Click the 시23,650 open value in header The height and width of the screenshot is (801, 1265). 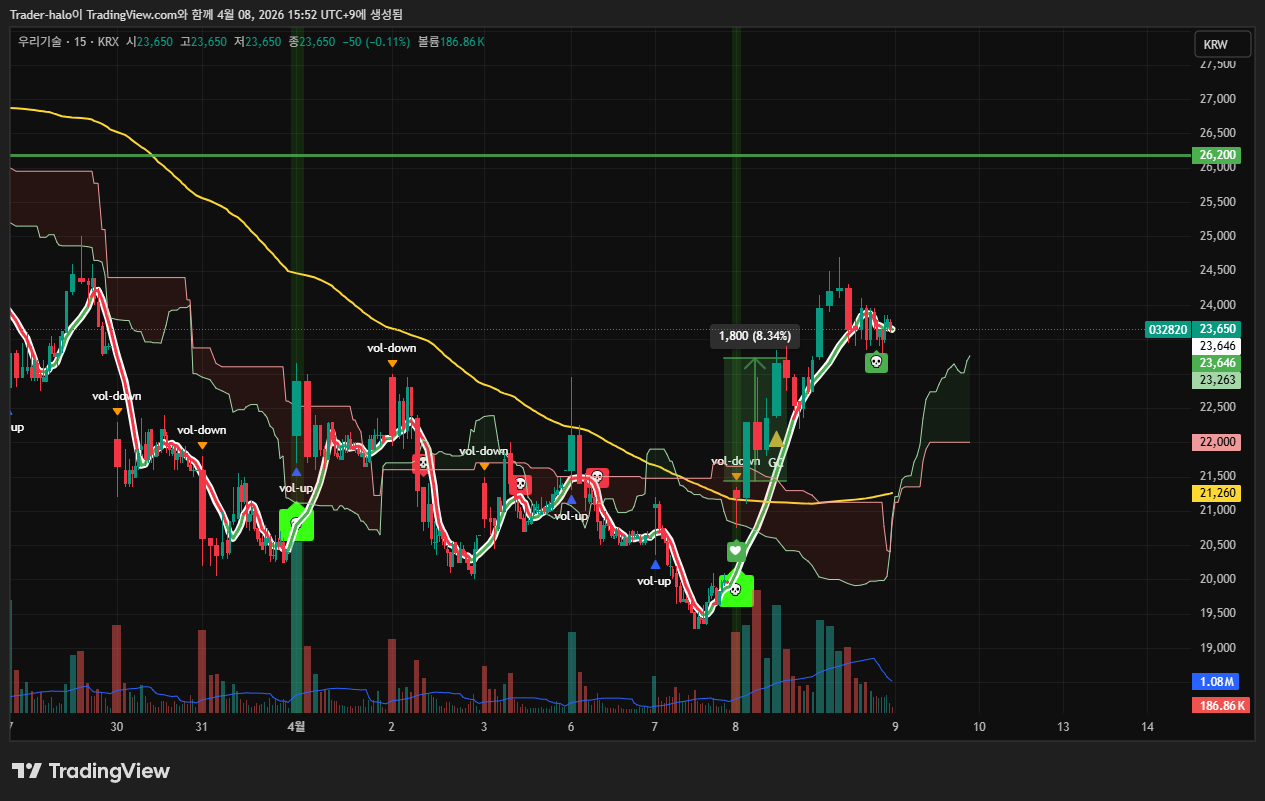150,42
